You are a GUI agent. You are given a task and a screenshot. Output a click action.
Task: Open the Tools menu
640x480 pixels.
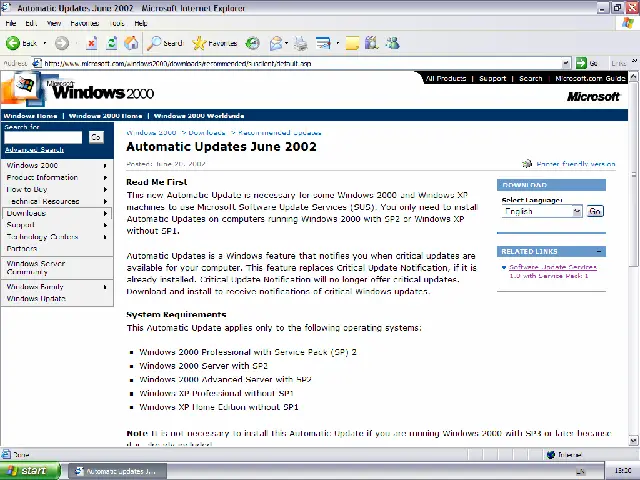pyautogui.click(x=118, y=23)
